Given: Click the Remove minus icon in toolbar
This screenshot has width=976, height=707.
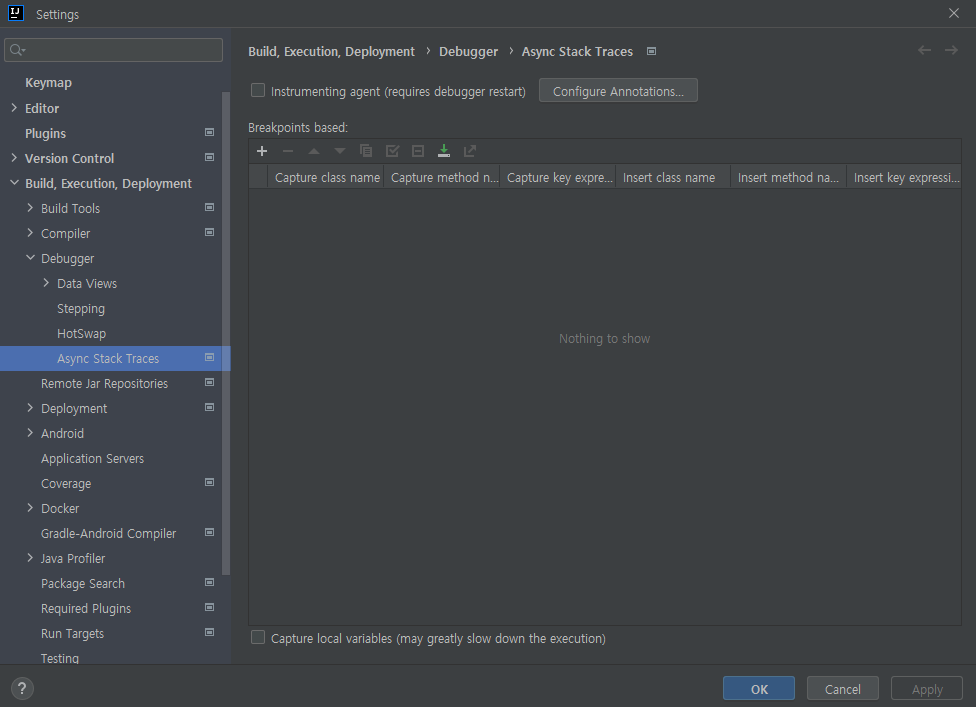Looking at the screenshot, I should 288,151.
